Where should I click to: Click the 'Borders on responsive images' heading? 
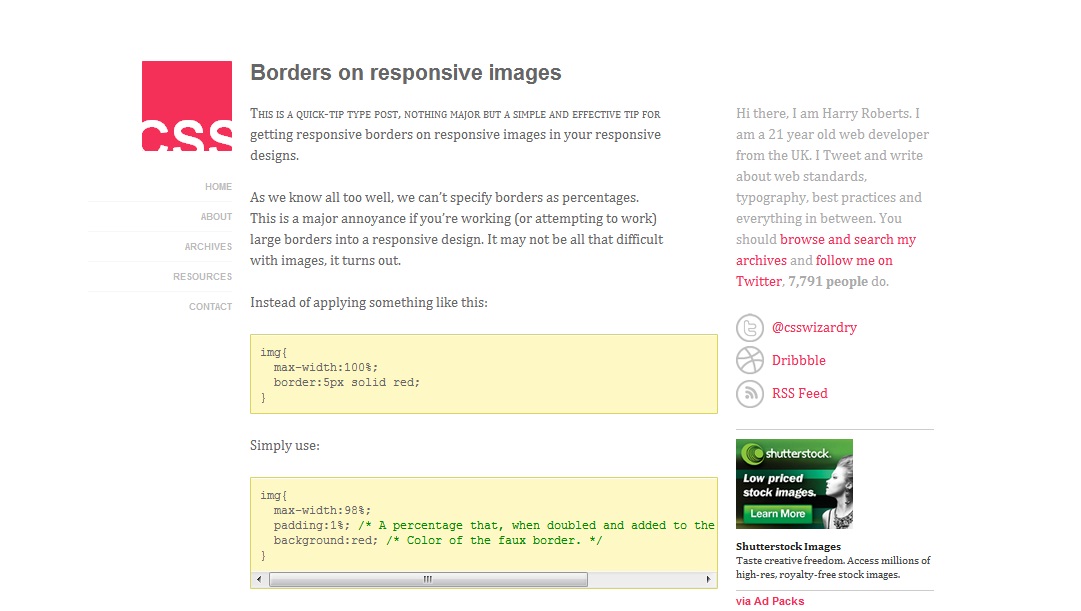(405, 73)
